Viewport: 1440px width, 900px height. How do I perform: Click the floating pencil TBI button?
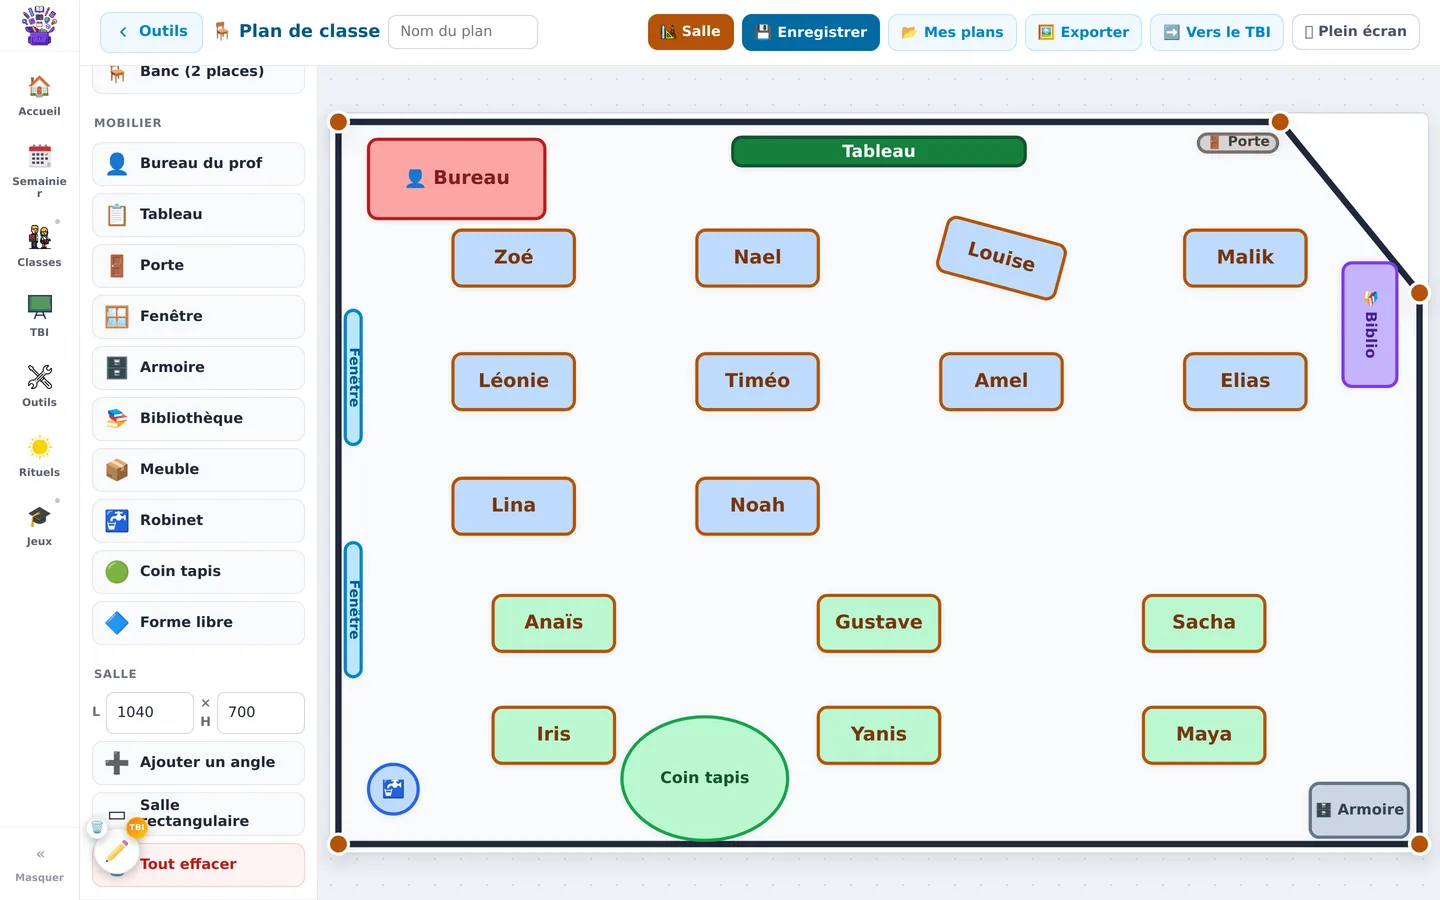click(116, 851)
